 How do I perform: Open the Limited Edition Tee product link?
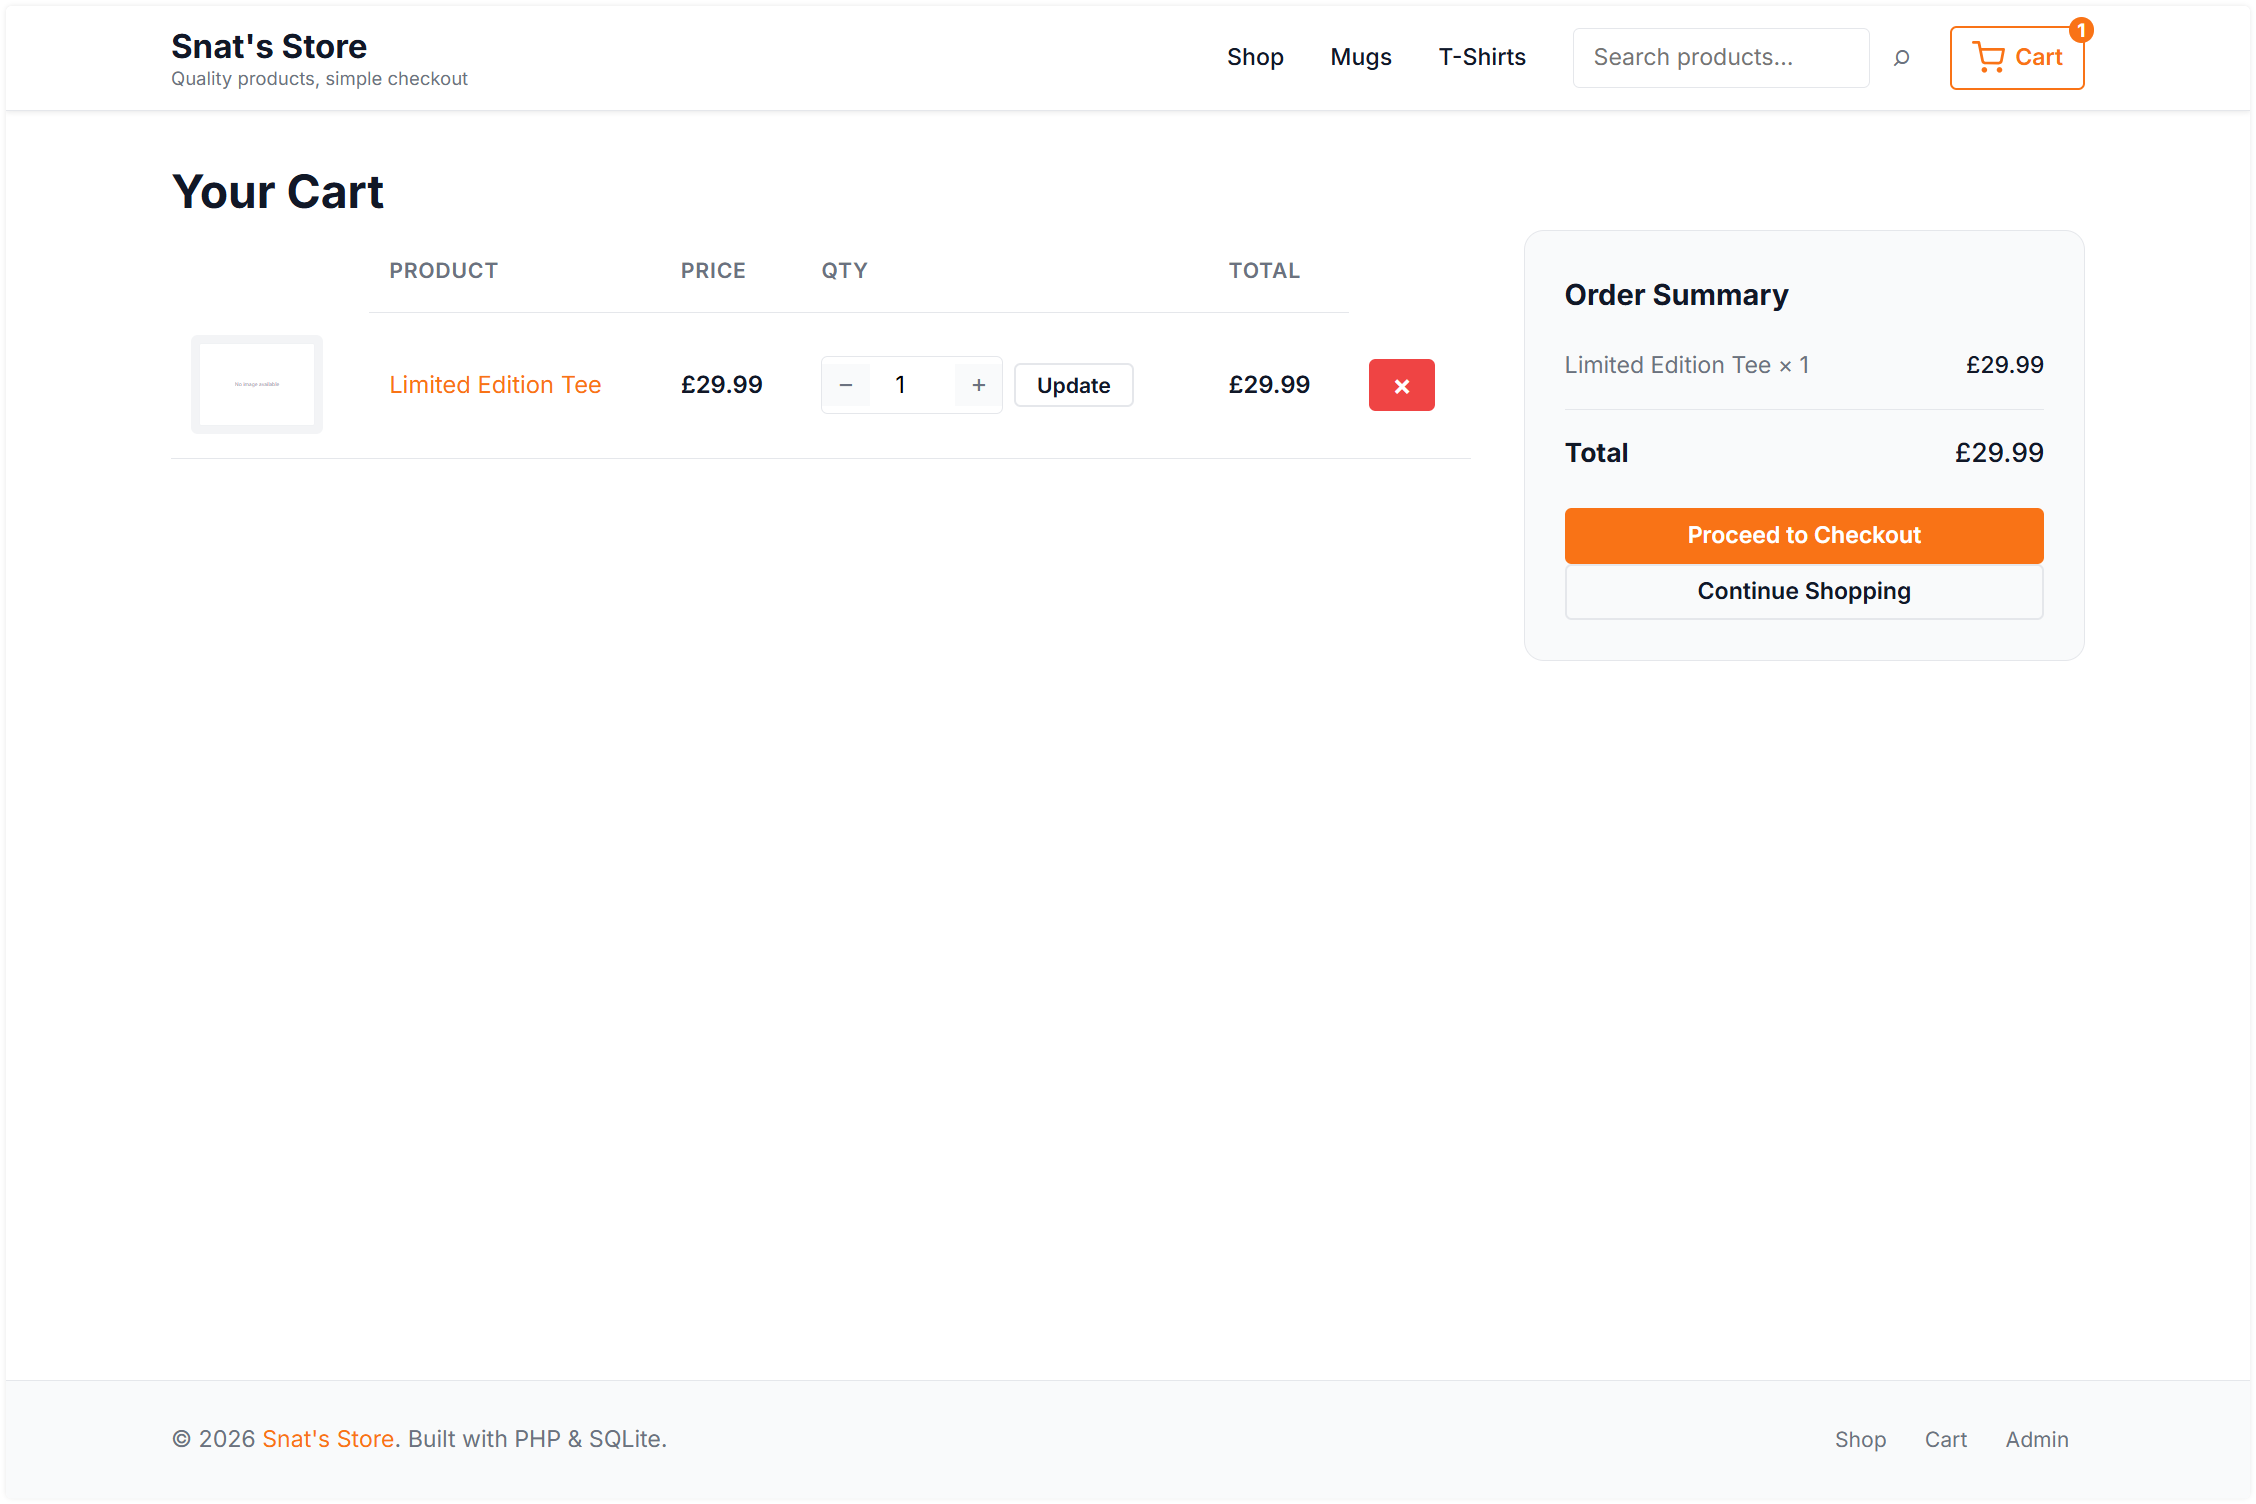(x=495, y=384)
